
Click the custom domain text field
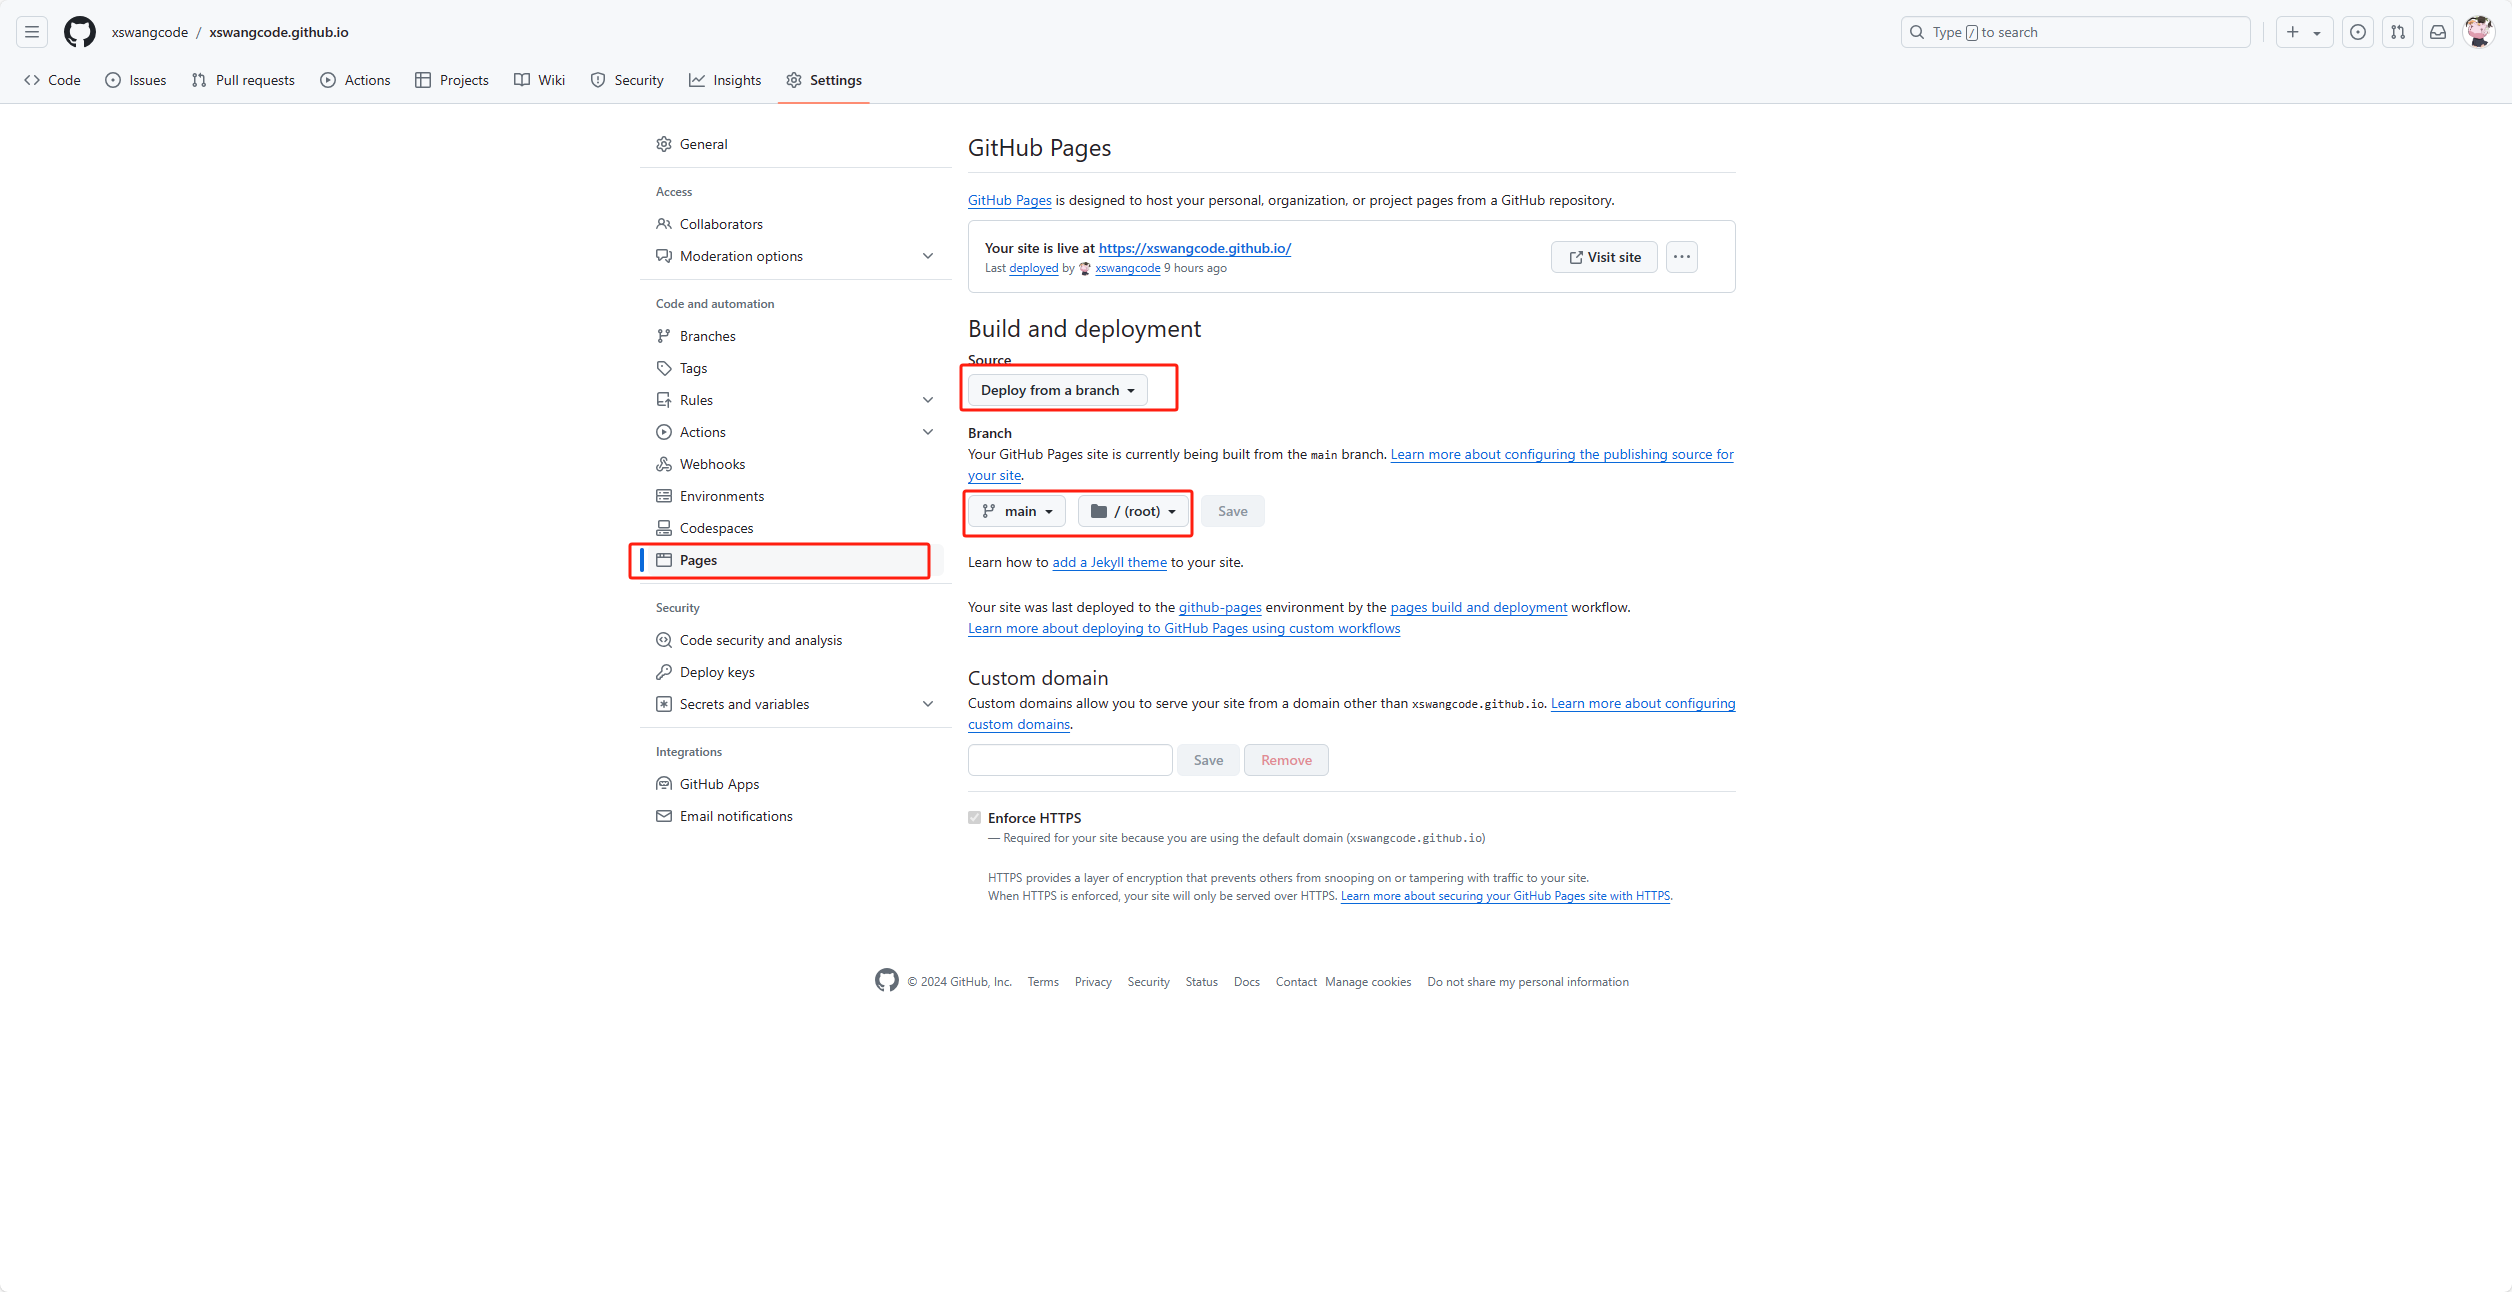pos(1070,760)
